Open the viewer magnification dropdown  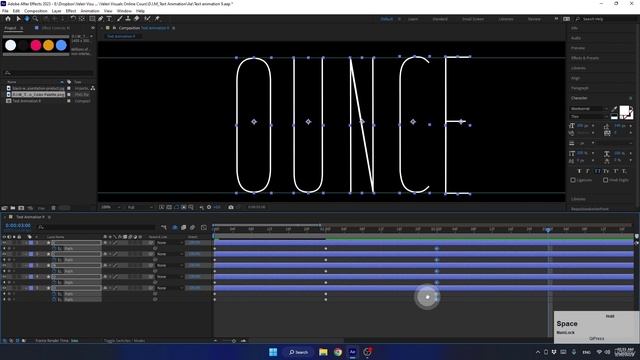pos(111,207)
